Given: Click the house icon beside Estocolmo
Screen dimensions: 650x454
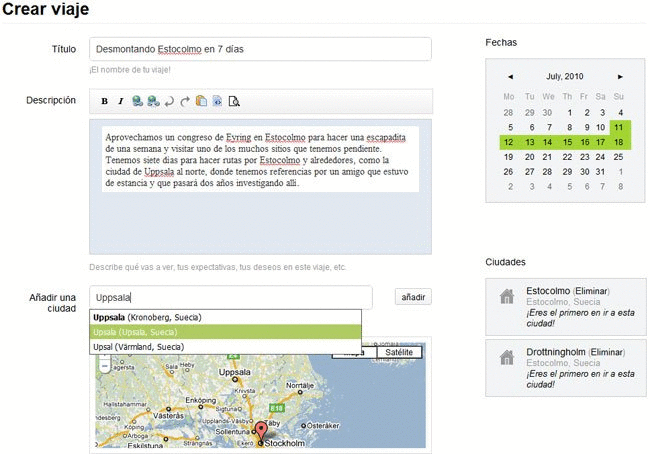Looking at the screenshot, I should (x=507, y=296).
